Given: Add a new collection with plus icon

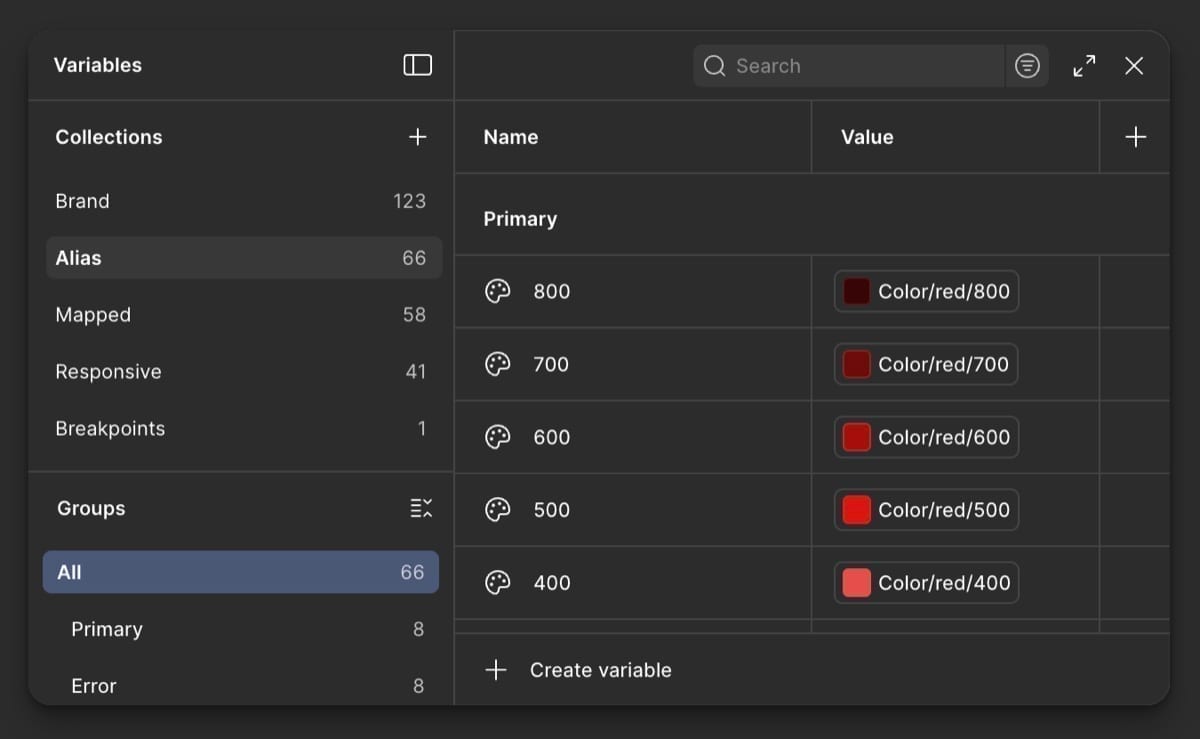Looking at the screenshot, I should pos(418,137).
